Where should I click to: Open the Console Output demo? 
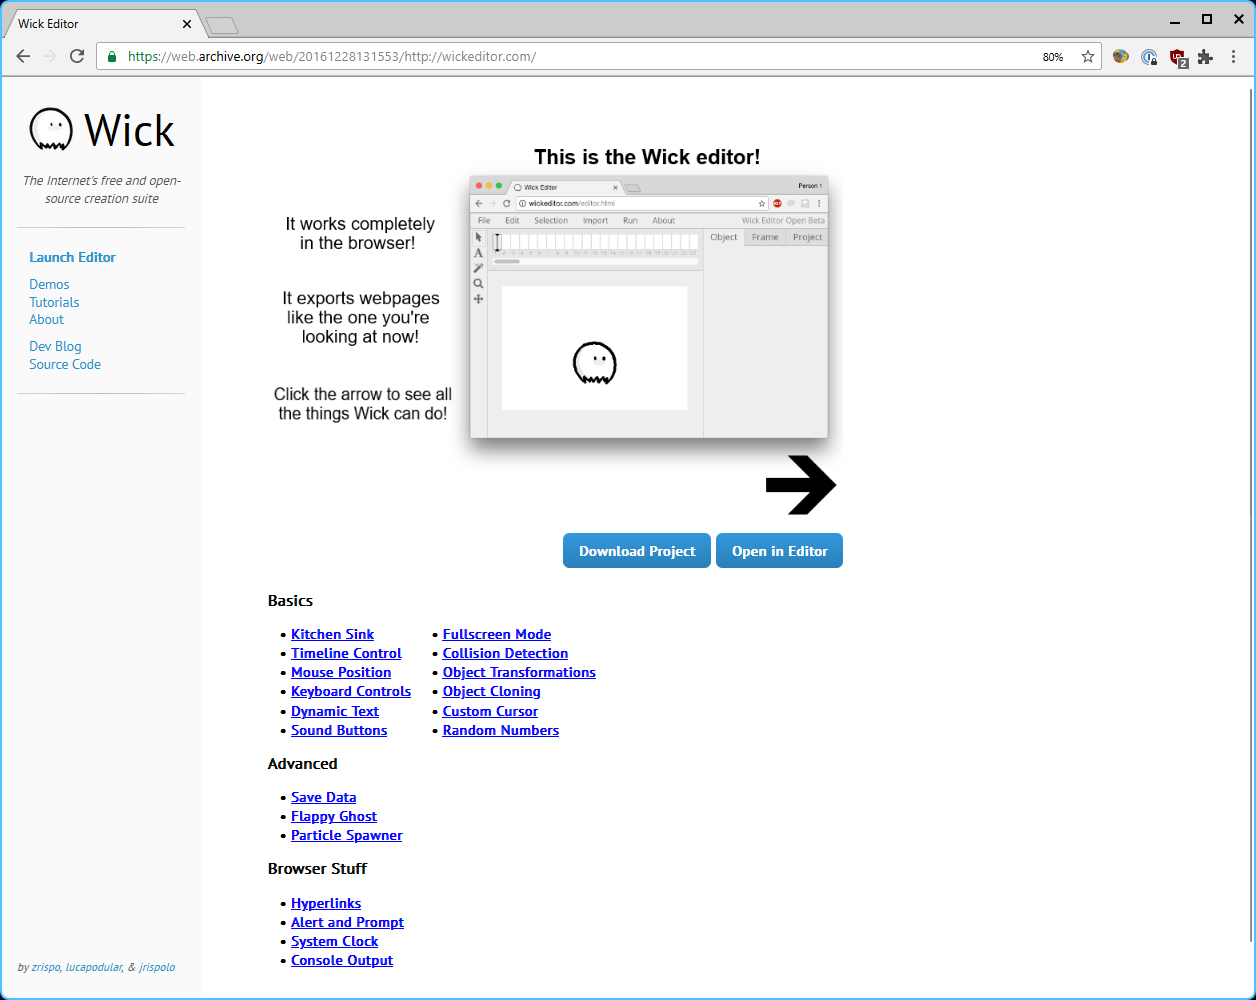342,960
